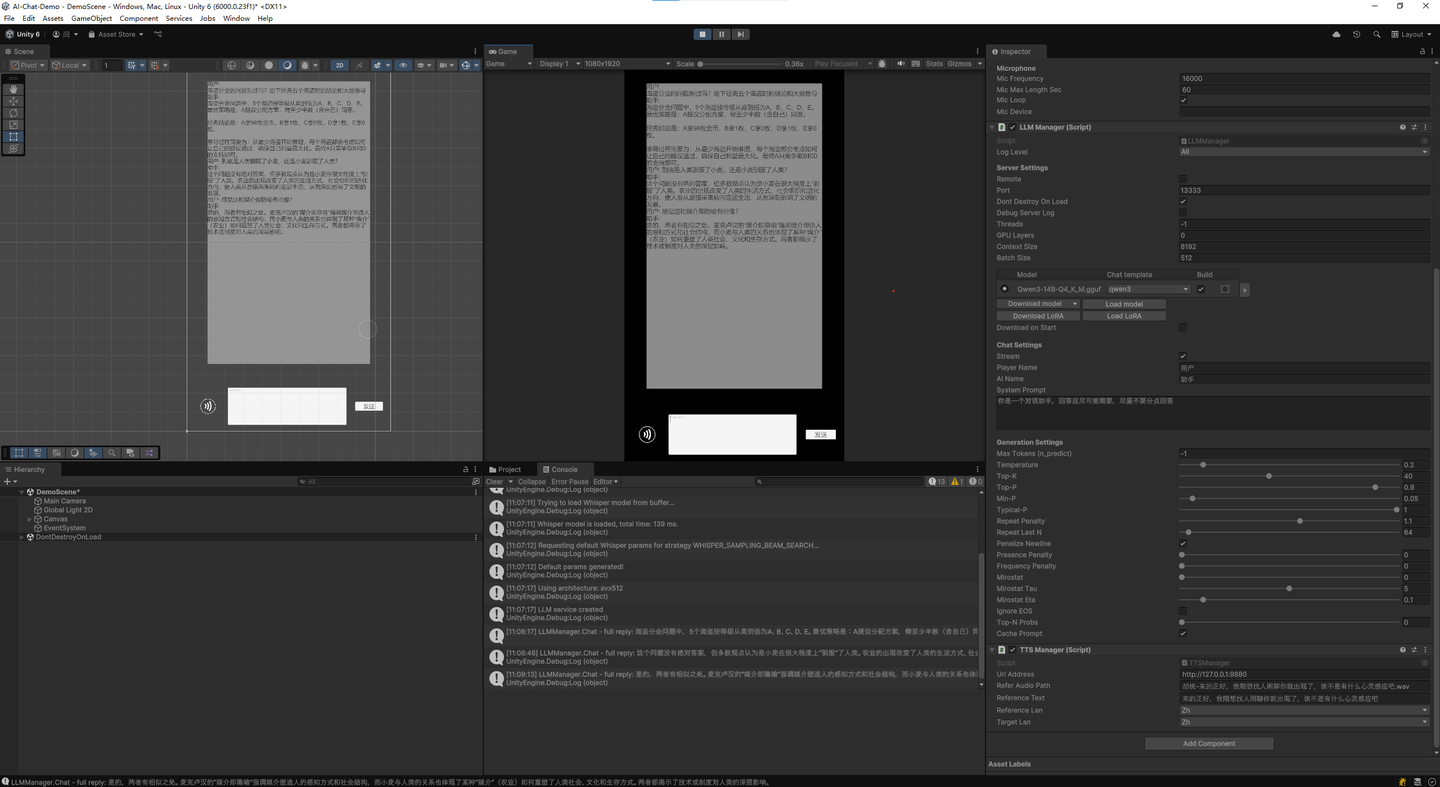Clear the console log
The width and height of the screenshot is (1440, 787).
pos(494,481)
